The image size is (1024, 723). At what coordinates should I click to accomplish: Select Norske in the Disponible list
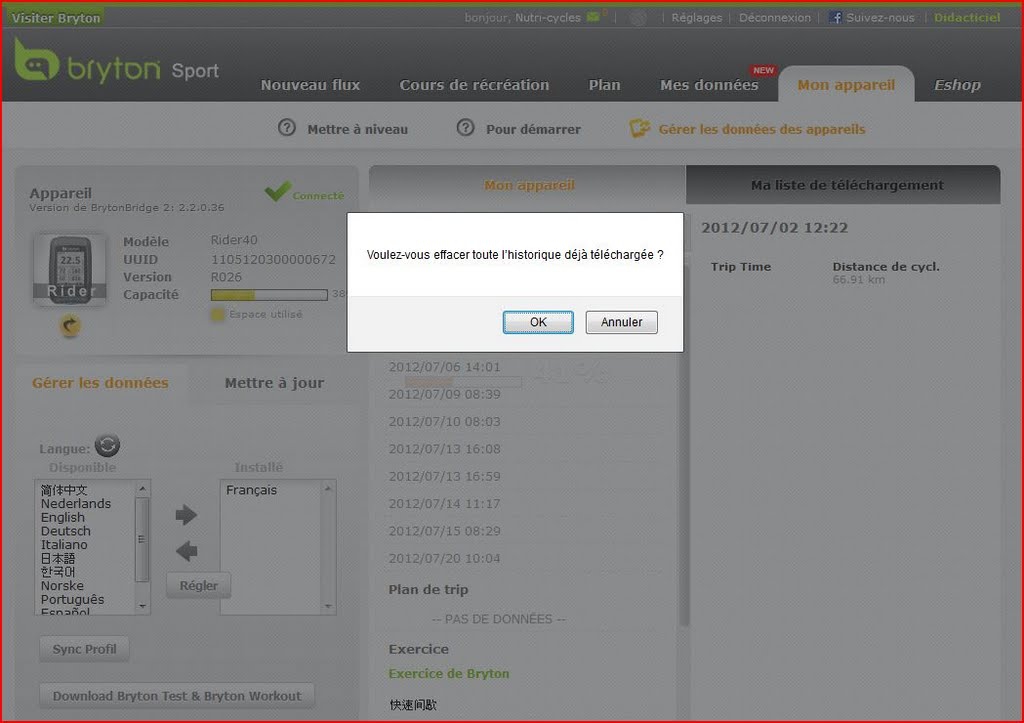click(x=62, y=586)
